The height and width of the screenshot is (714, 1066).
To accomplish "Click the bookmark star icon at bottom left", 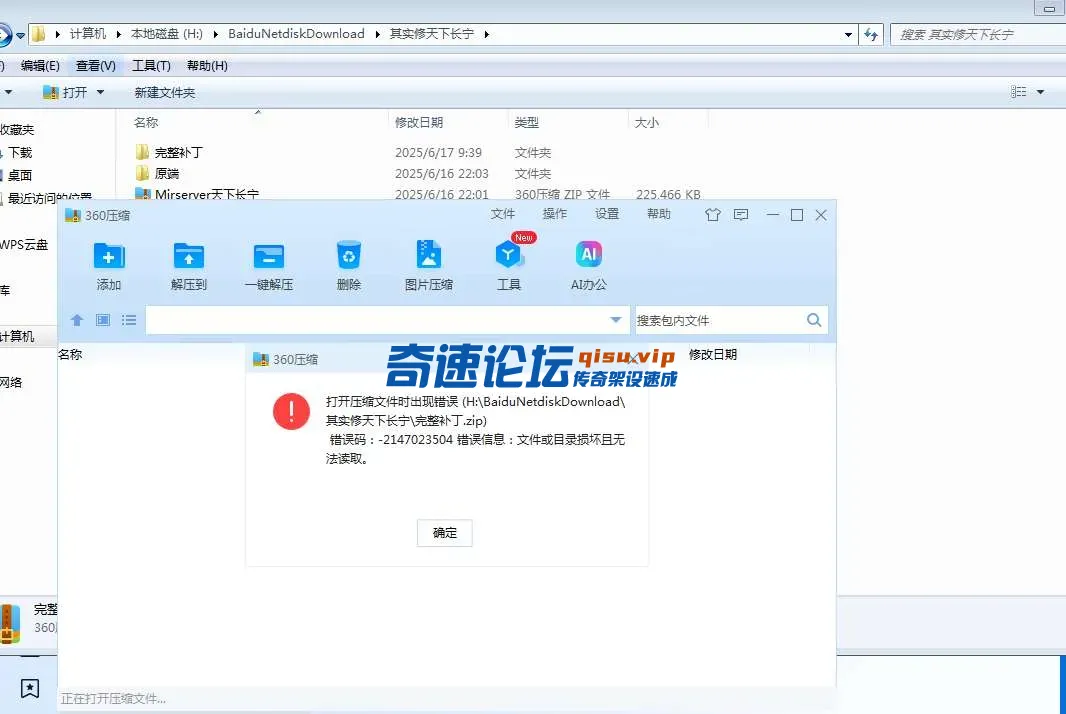I will [x=30, y=688].
